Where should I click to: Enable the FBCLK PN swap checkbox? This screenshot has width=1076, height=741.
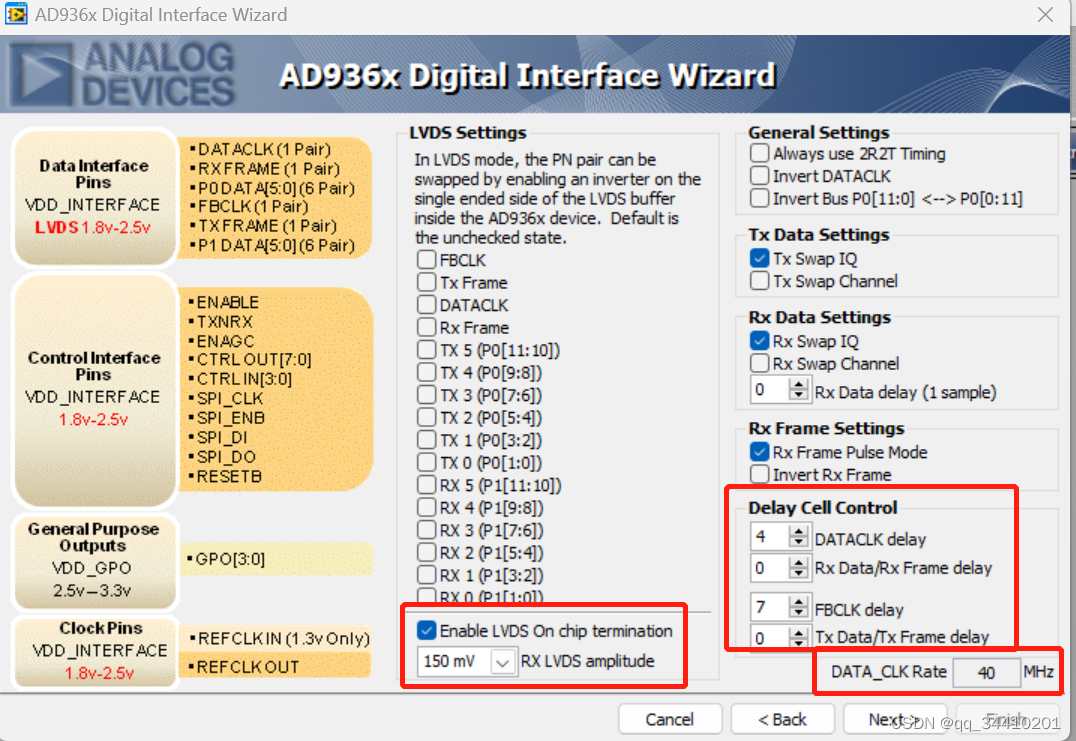[x=425, y=260]
